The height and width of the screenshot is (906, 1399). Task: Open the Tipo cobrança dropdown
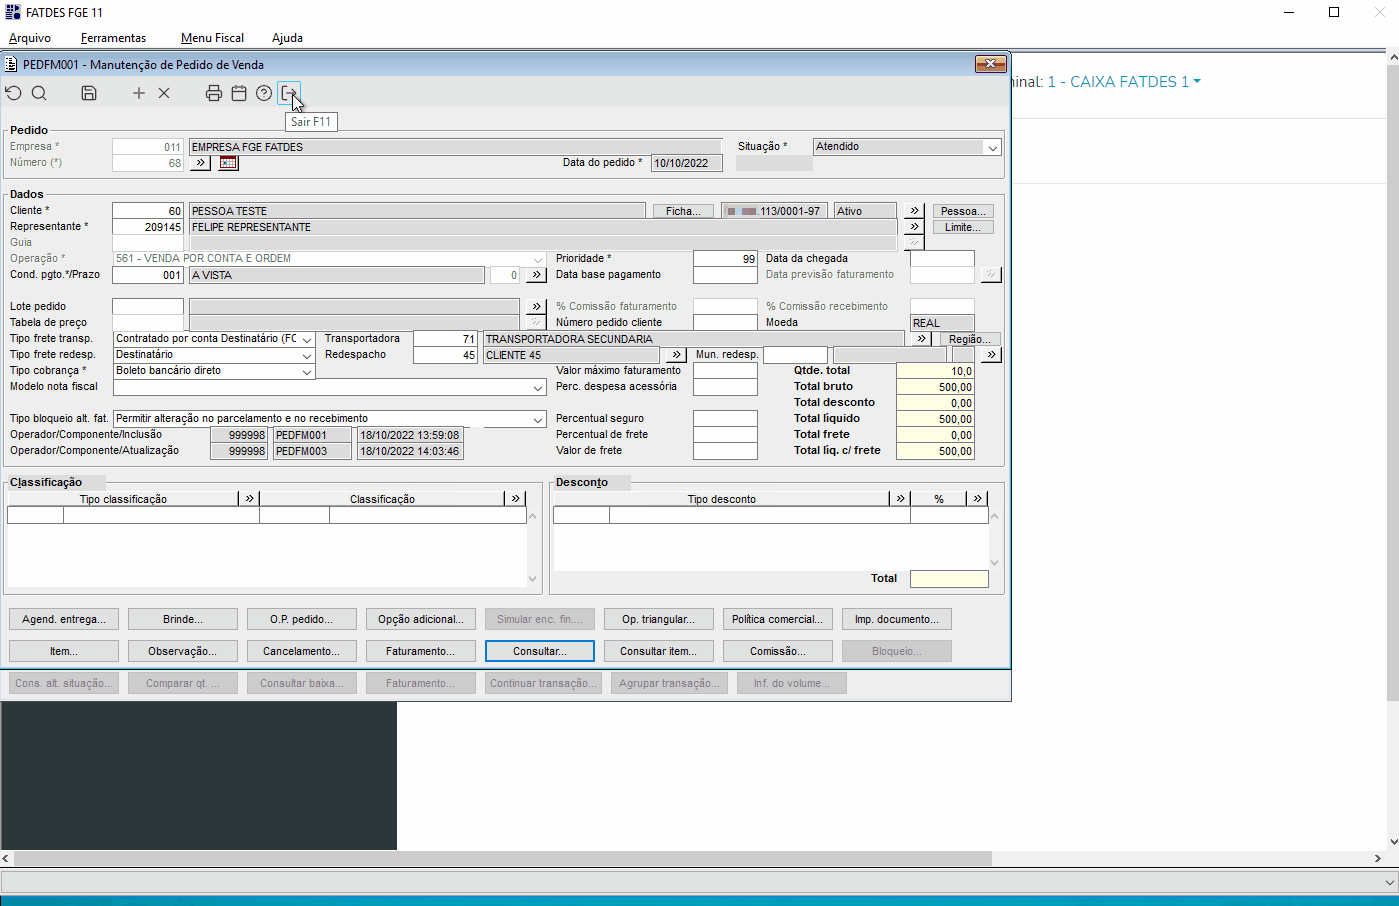(x=307, y=371)
